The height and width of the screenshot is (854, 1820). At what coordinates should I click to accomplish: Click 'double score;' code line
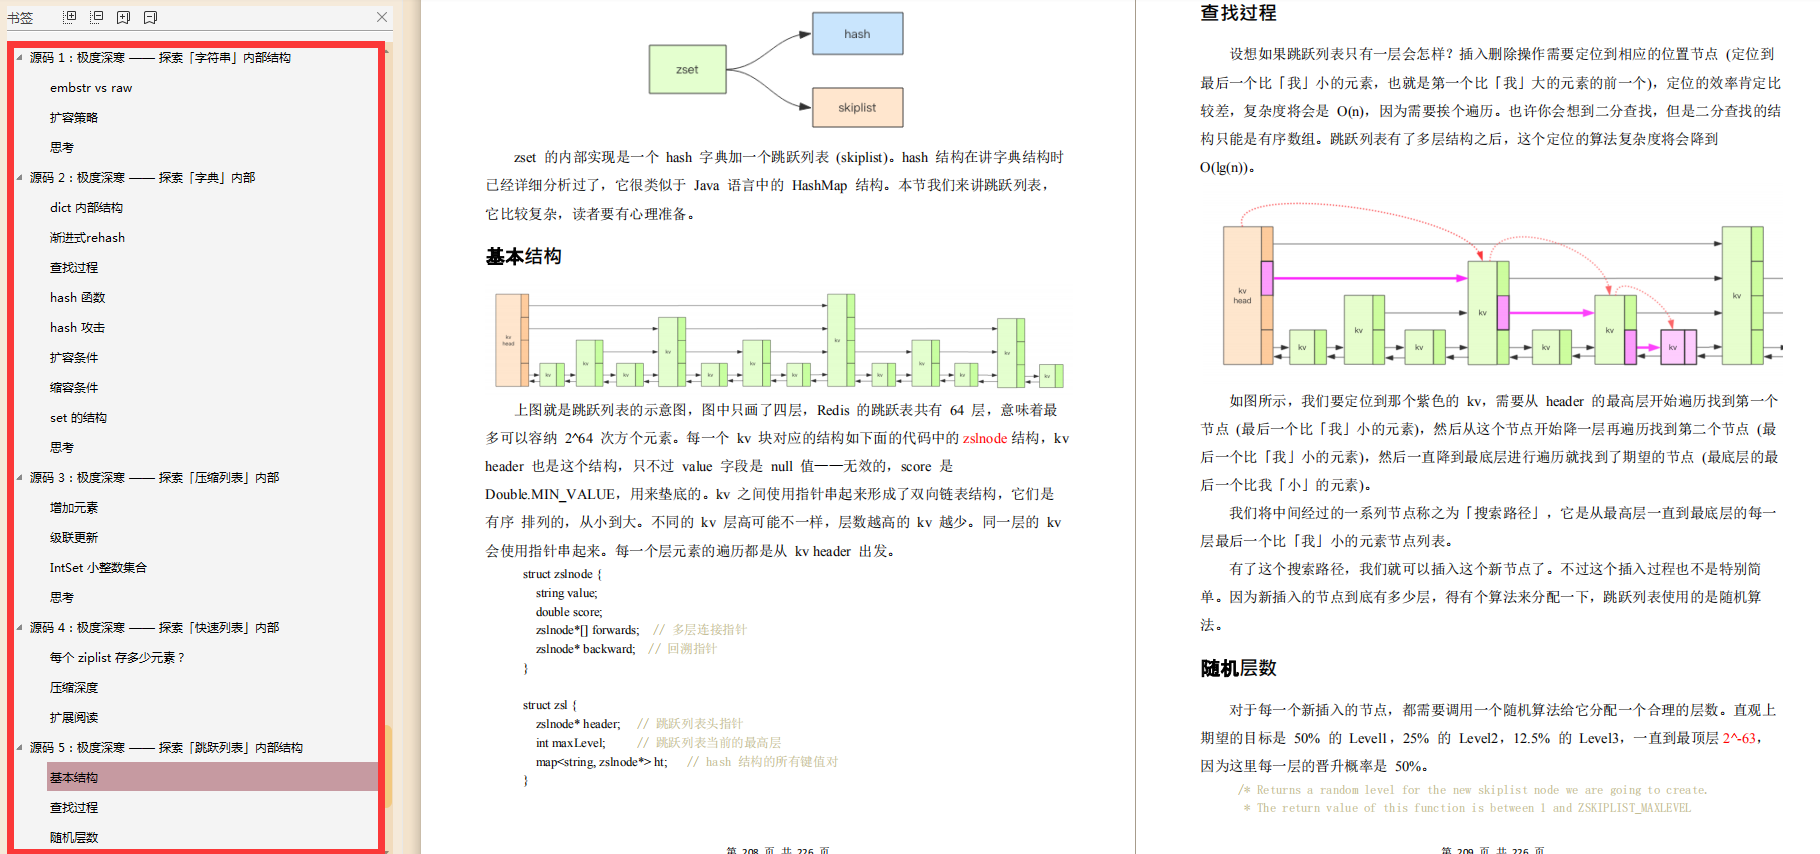(x=569, y=612)
